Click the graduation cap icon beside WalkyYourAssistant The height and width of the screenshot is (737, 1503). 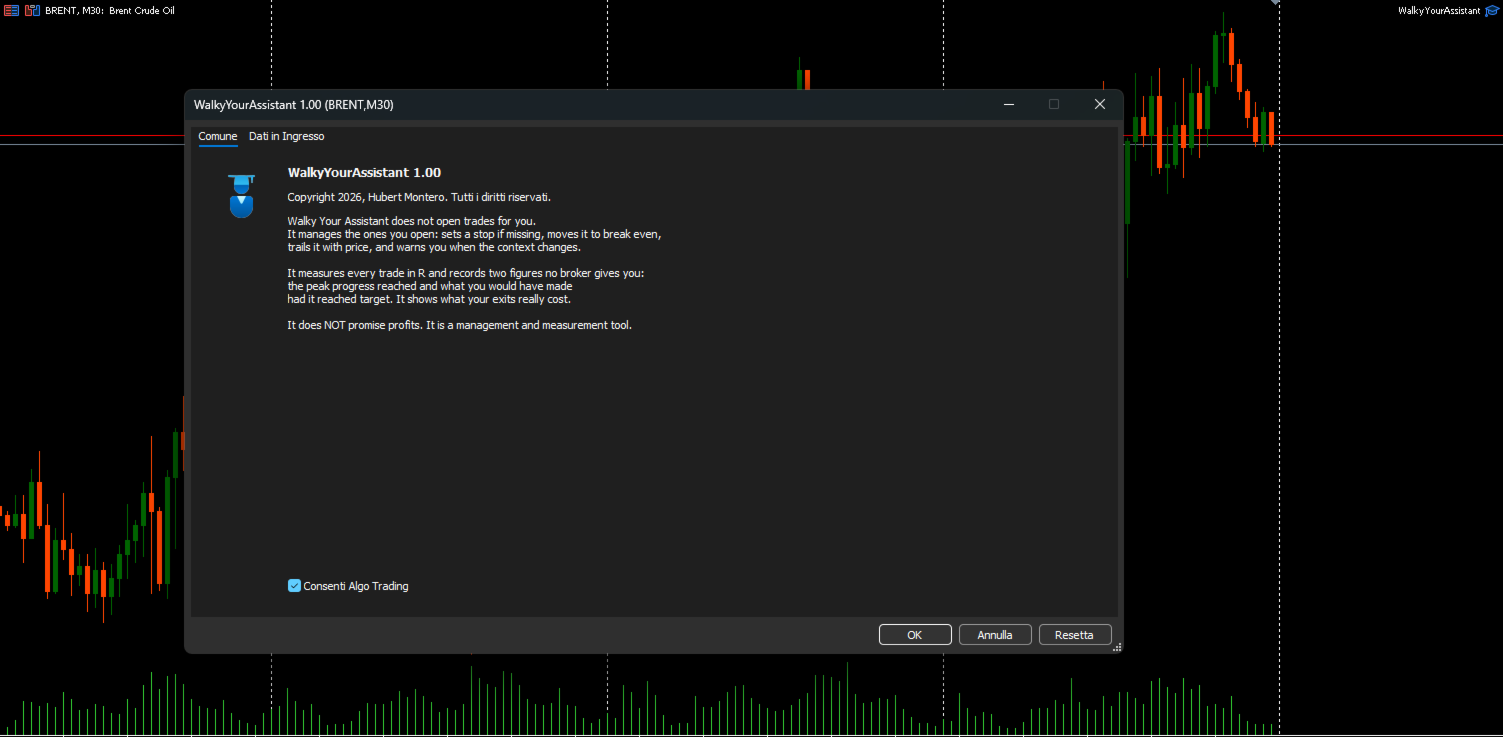tap(1492, 10)
